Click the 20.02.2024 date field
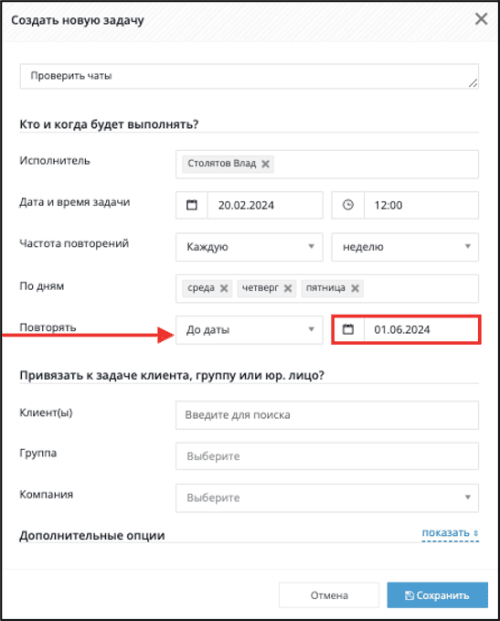 pyautogui.click(x=265, y=205)
